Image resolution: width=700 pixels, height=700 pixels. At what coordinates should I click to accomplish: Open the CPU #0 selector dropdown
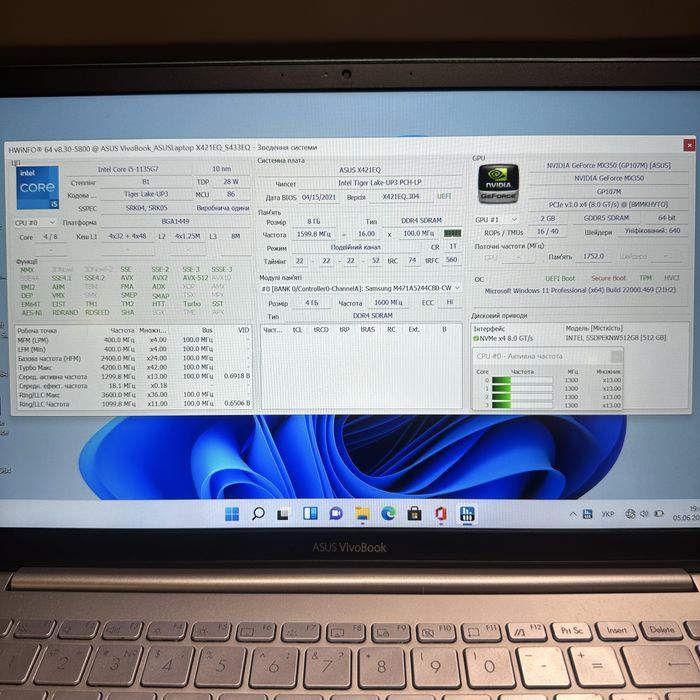(x=35, y=222)
